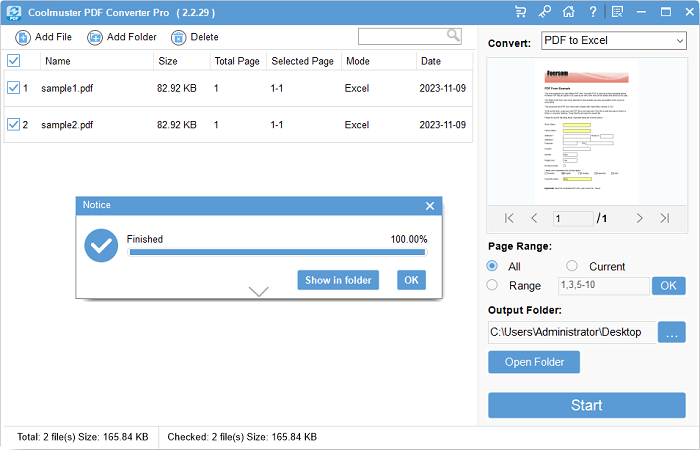Close the Notice dialog
700x450 pixels.
(430, 206)
